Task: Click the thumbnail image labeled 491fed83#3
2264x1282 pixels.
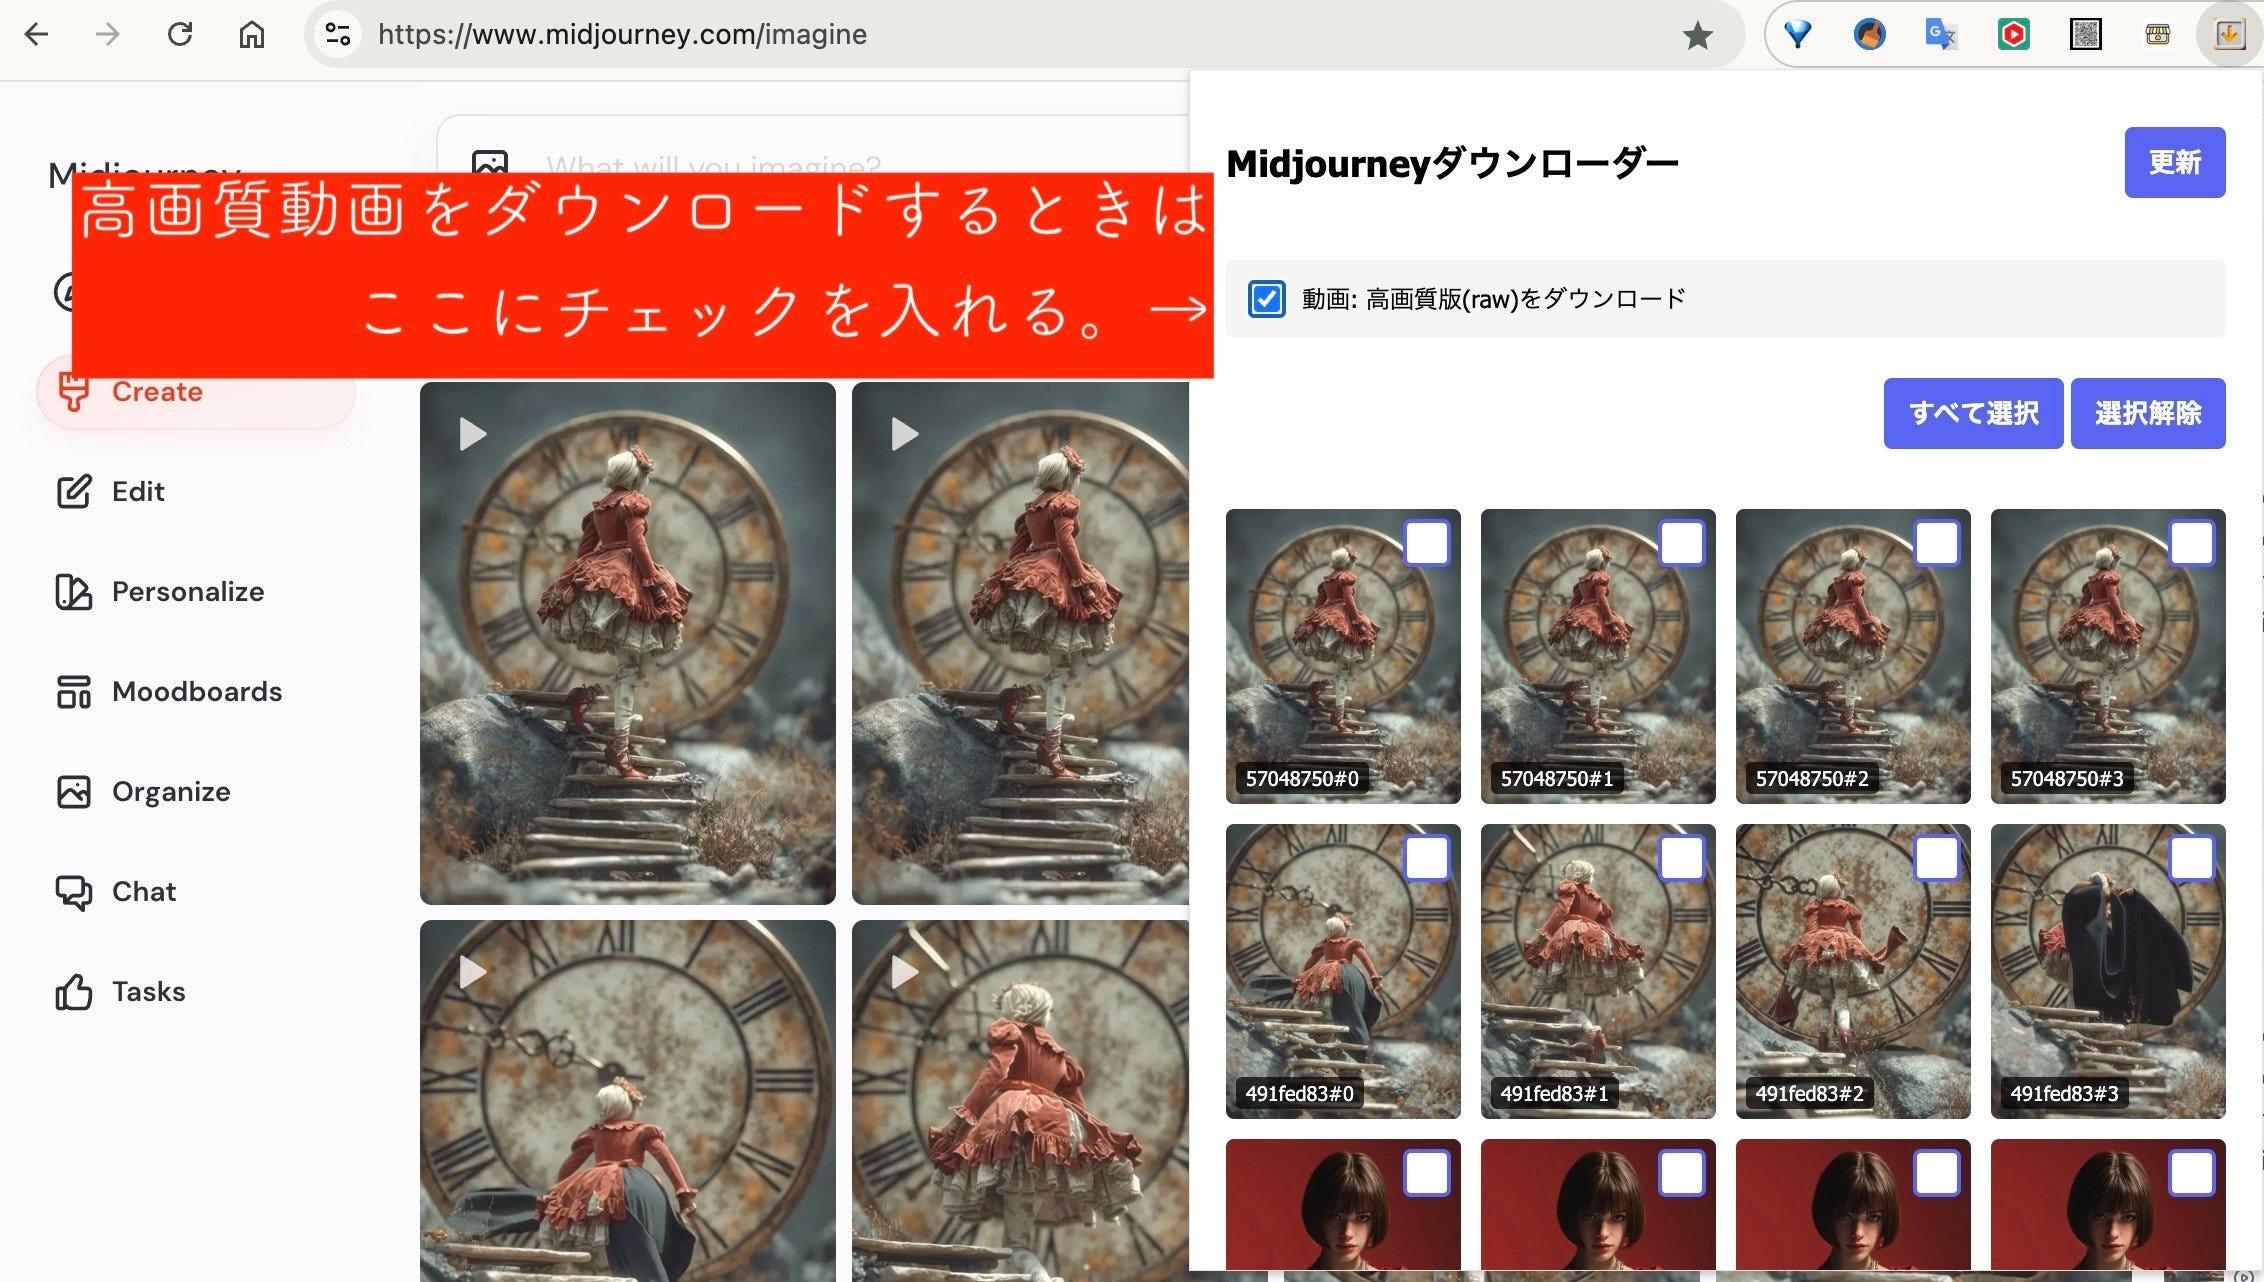Action: [2108, 971]
